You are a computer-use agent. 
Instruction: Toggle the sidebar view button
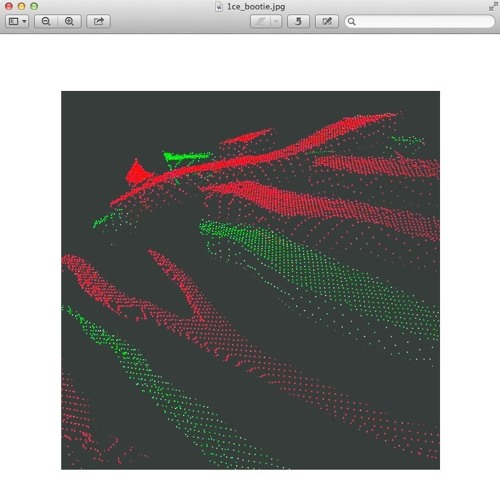coord(14,21)
